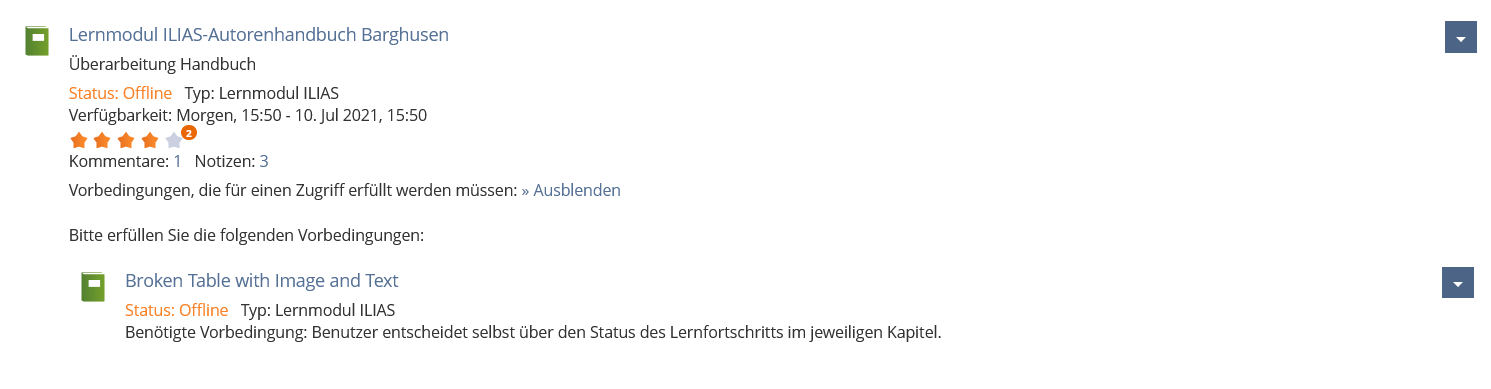Click Status: Offline of the Autorenhandbuch module
This screenshot has height=389, width=1491.
pyautogui.click(x=120, y=93)
